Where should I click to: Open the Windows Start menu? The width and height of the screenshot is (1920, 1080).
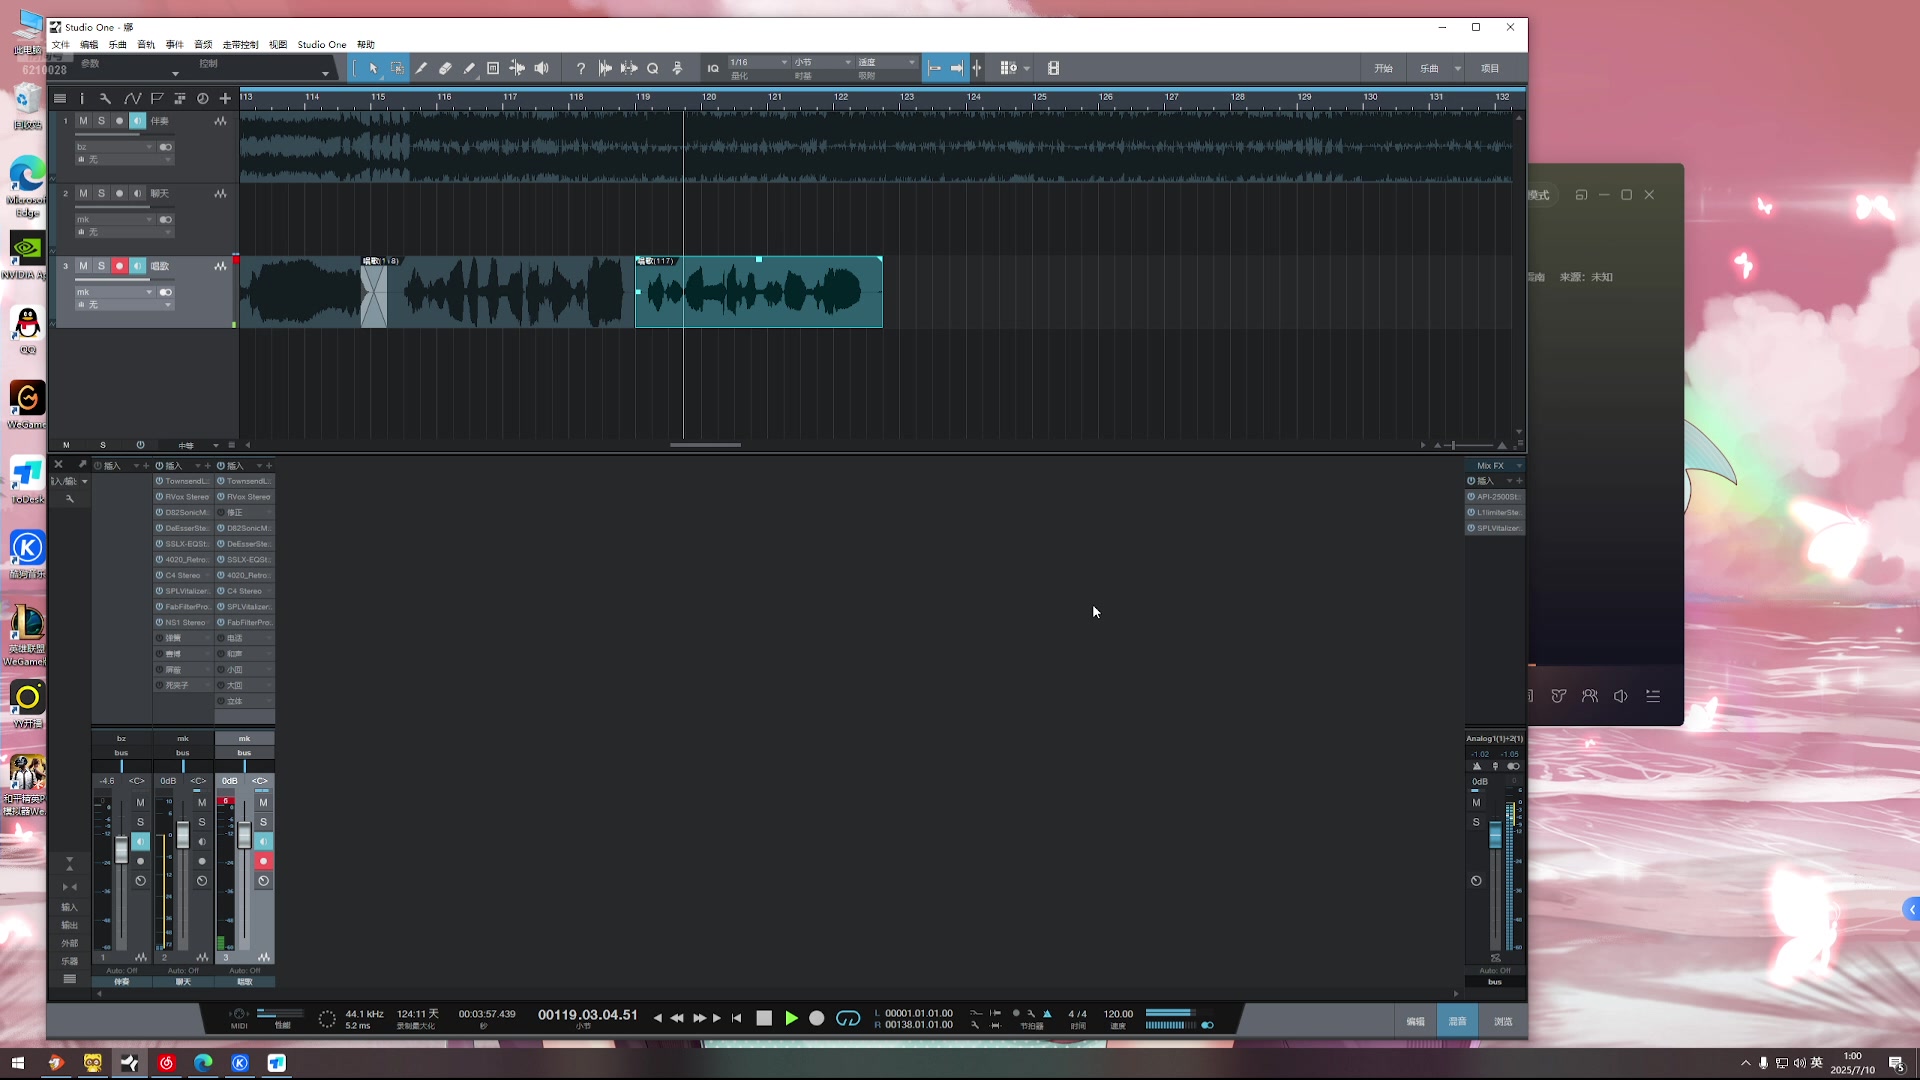pos(18,1063)
